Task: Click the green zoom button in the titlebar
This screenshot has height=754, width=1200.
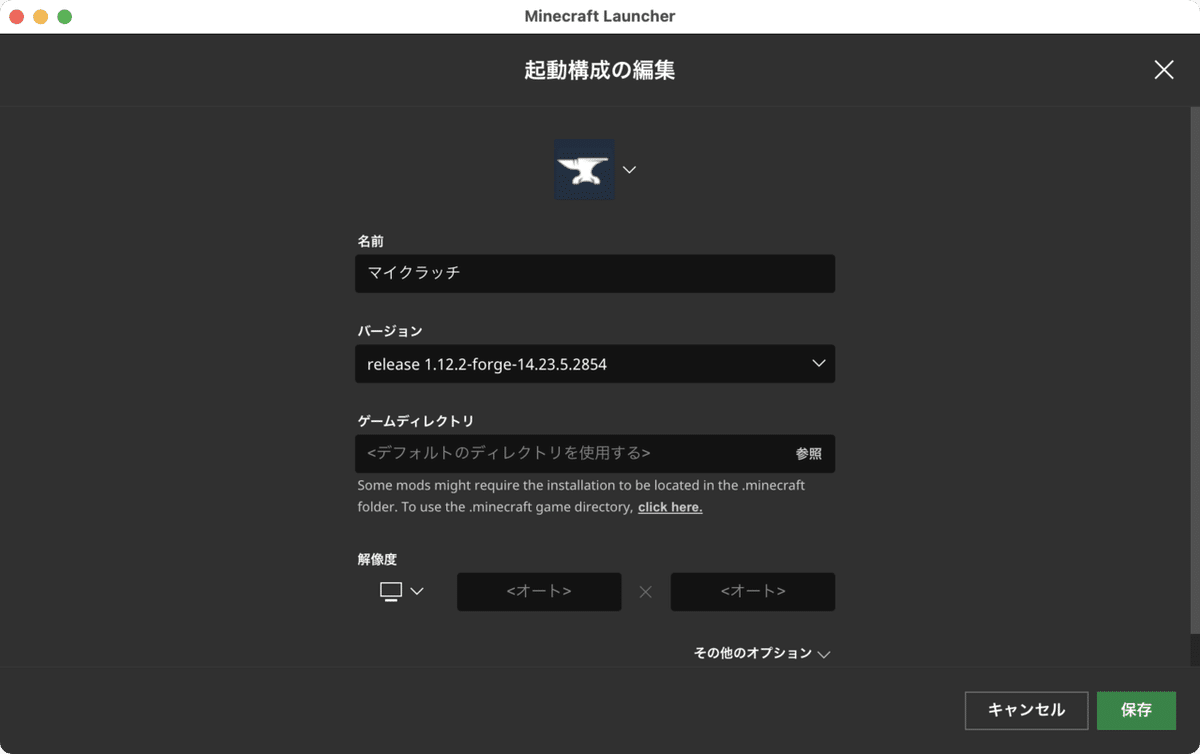Action: click(x=65, y=16)
